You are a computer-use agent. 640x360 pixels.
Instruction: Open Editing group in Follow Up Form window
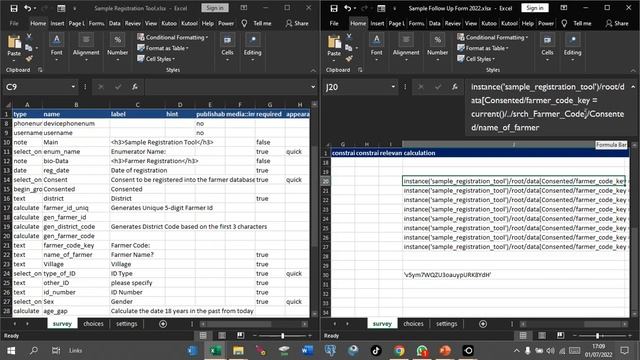(573, 47)
